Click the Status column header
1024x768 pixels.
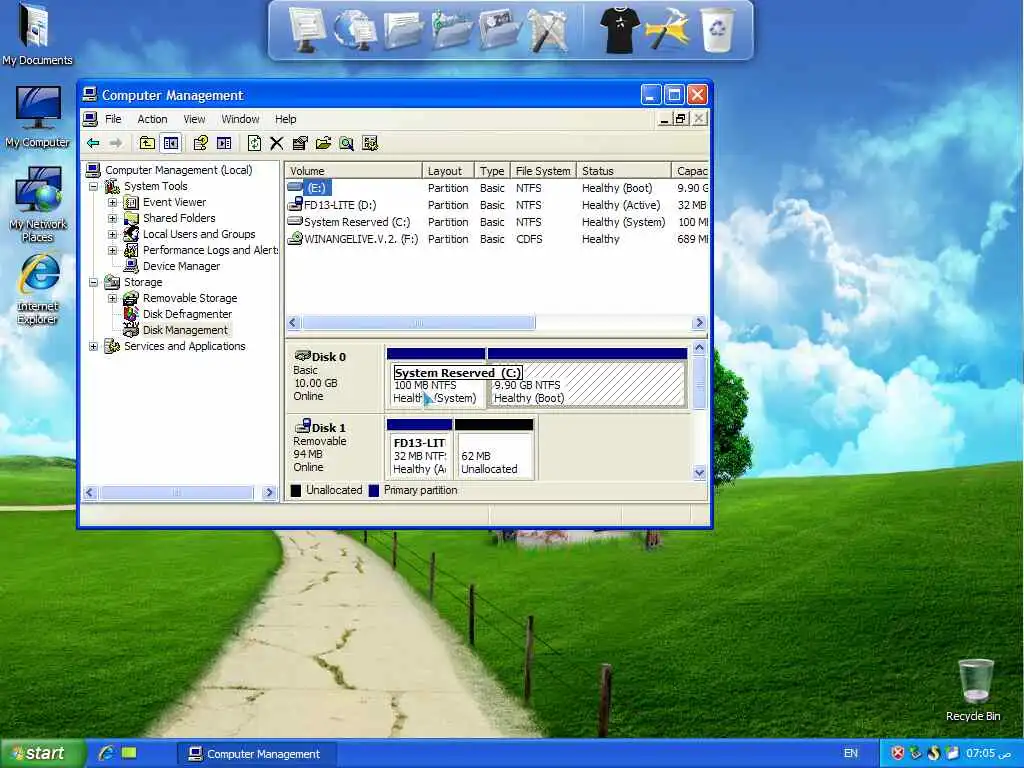624,170
